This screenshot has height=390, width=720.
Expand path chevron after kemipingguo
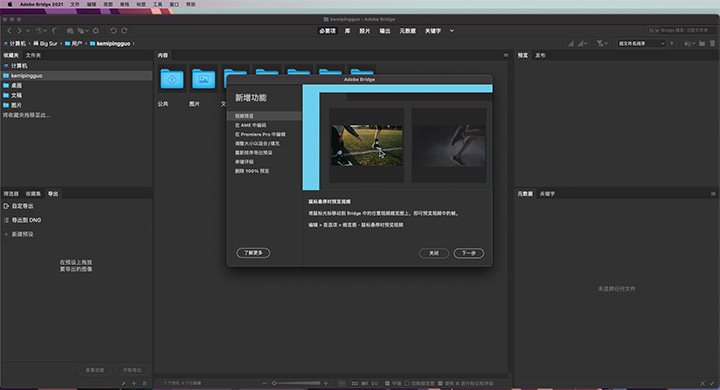tap(134, 44)
